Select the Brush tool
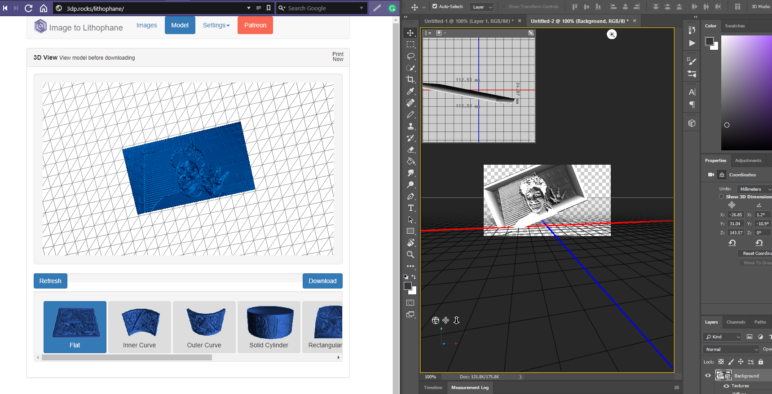 (410, 115)
